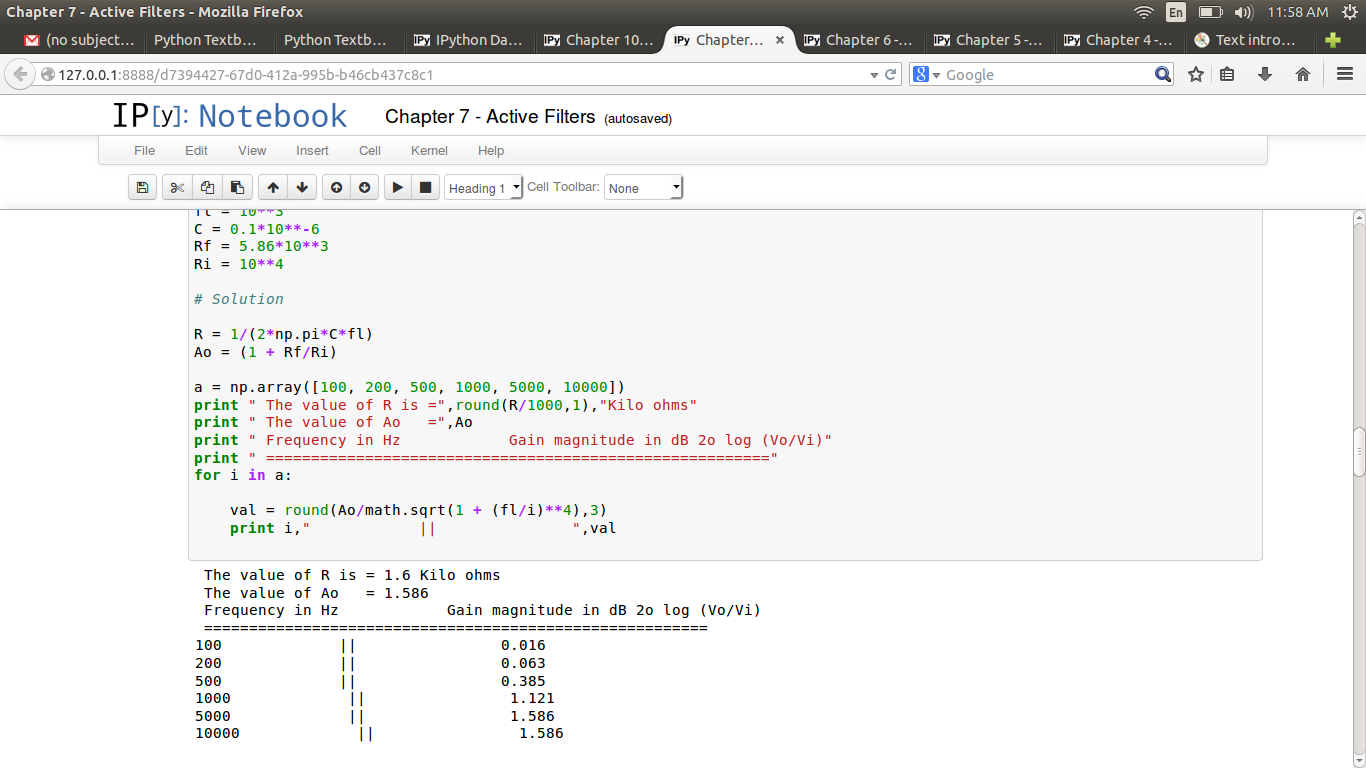Interrupt the kernel with the stop icon
Viewport: 1366px width, 768px height.
pos(426,188)
